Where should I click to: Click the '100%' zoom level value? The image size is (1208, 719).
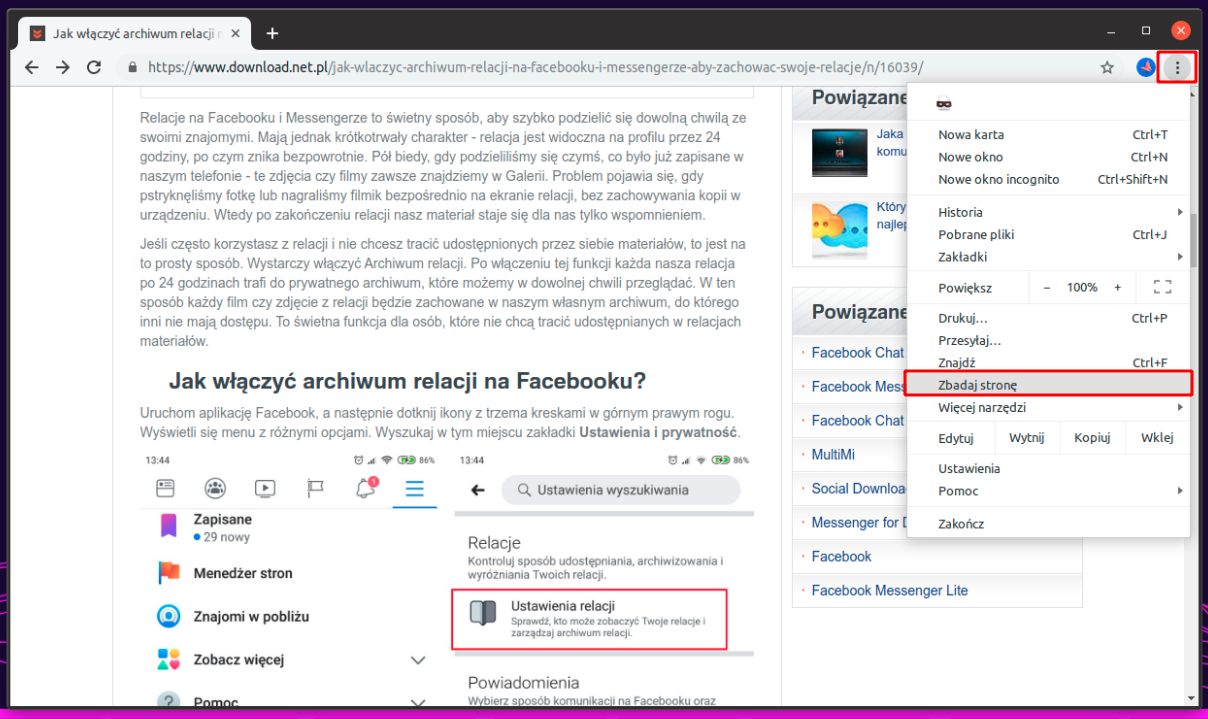click(x=1082, y=287)
